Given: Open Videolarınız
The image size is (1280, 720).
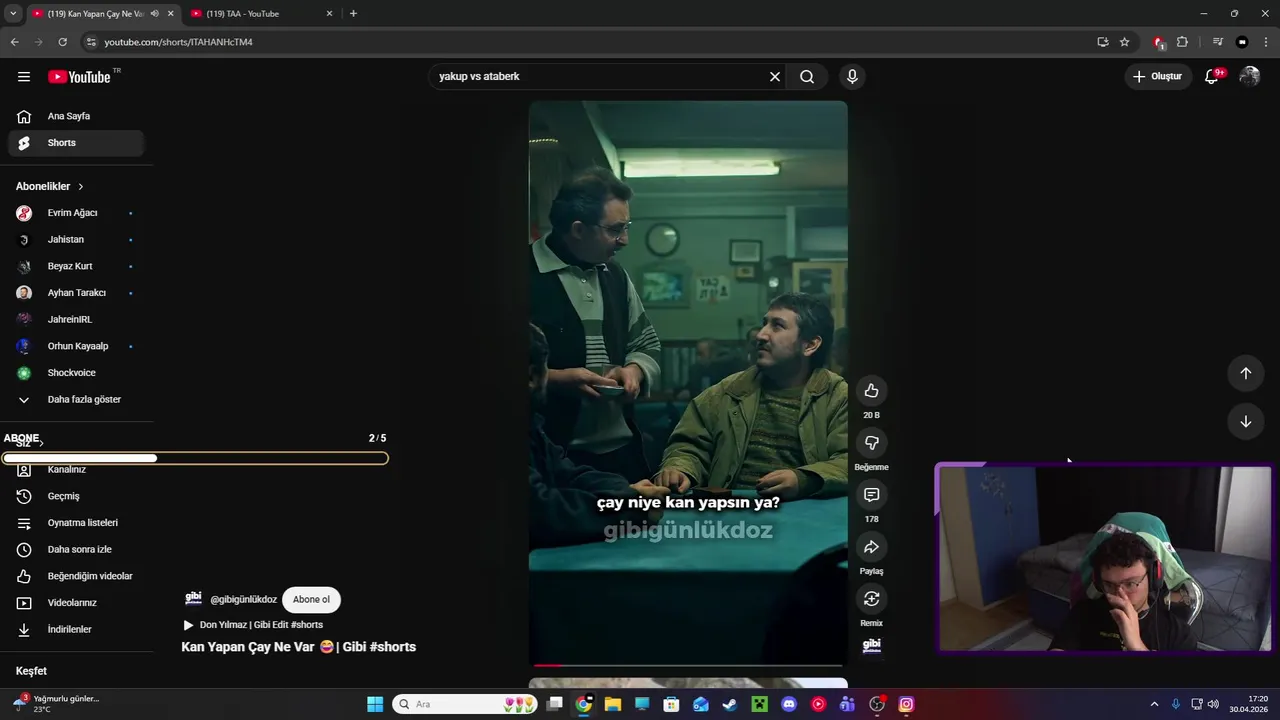Looking at the screenshot, I should (x=76, y=603).
